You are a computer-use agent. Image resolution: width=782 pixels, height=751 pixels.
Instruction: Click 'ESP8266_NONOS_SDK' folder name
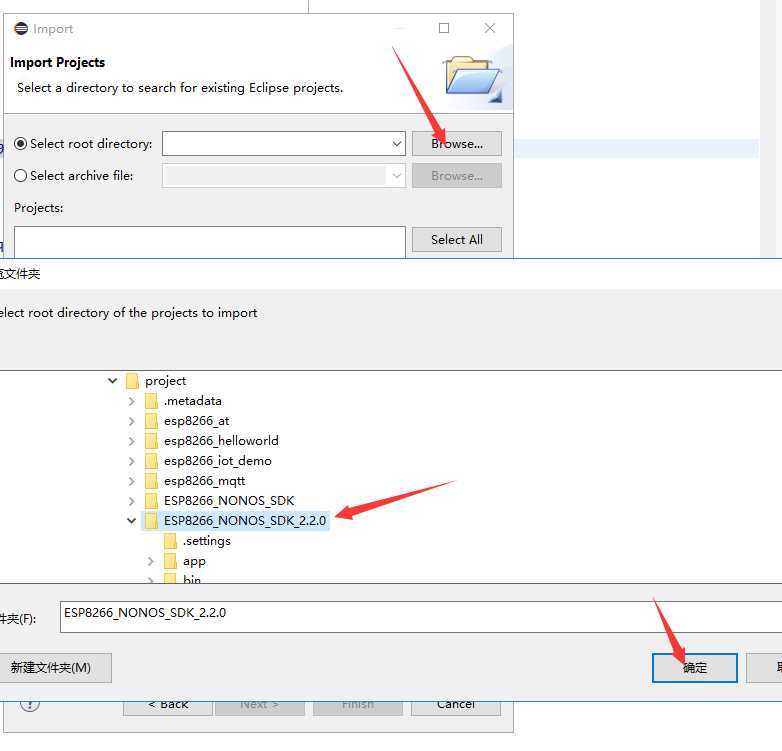point(229,501)
